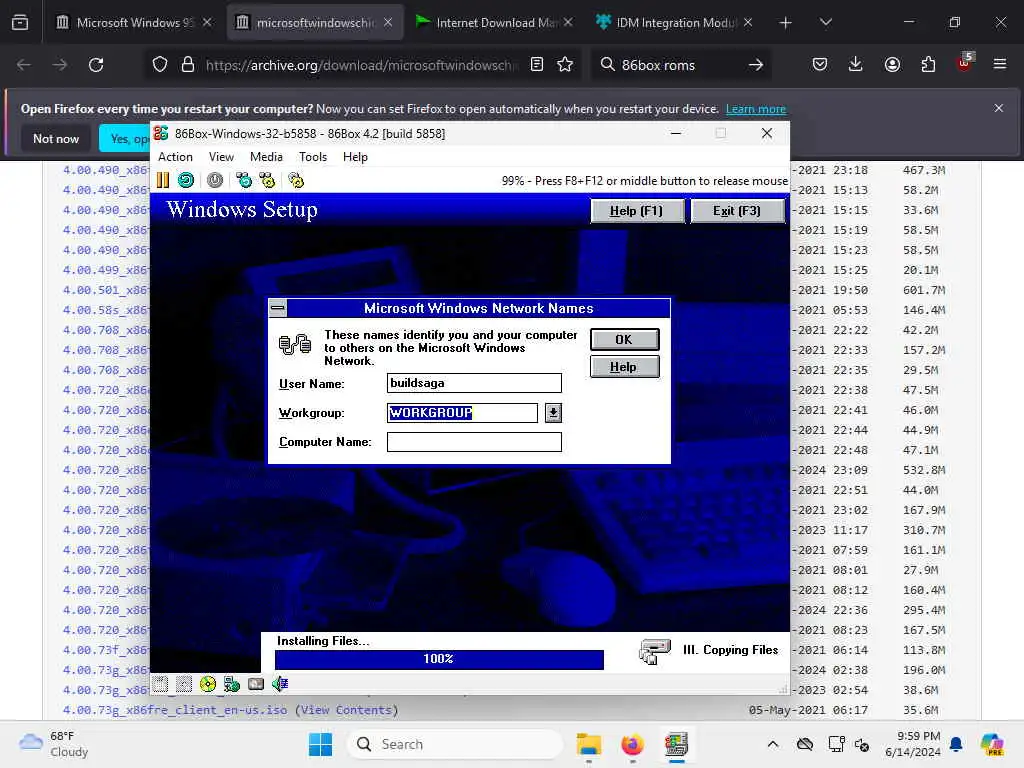Click Firefox icon in taskbar
This screenshot has height=768, width=1024.
point(632,744)
